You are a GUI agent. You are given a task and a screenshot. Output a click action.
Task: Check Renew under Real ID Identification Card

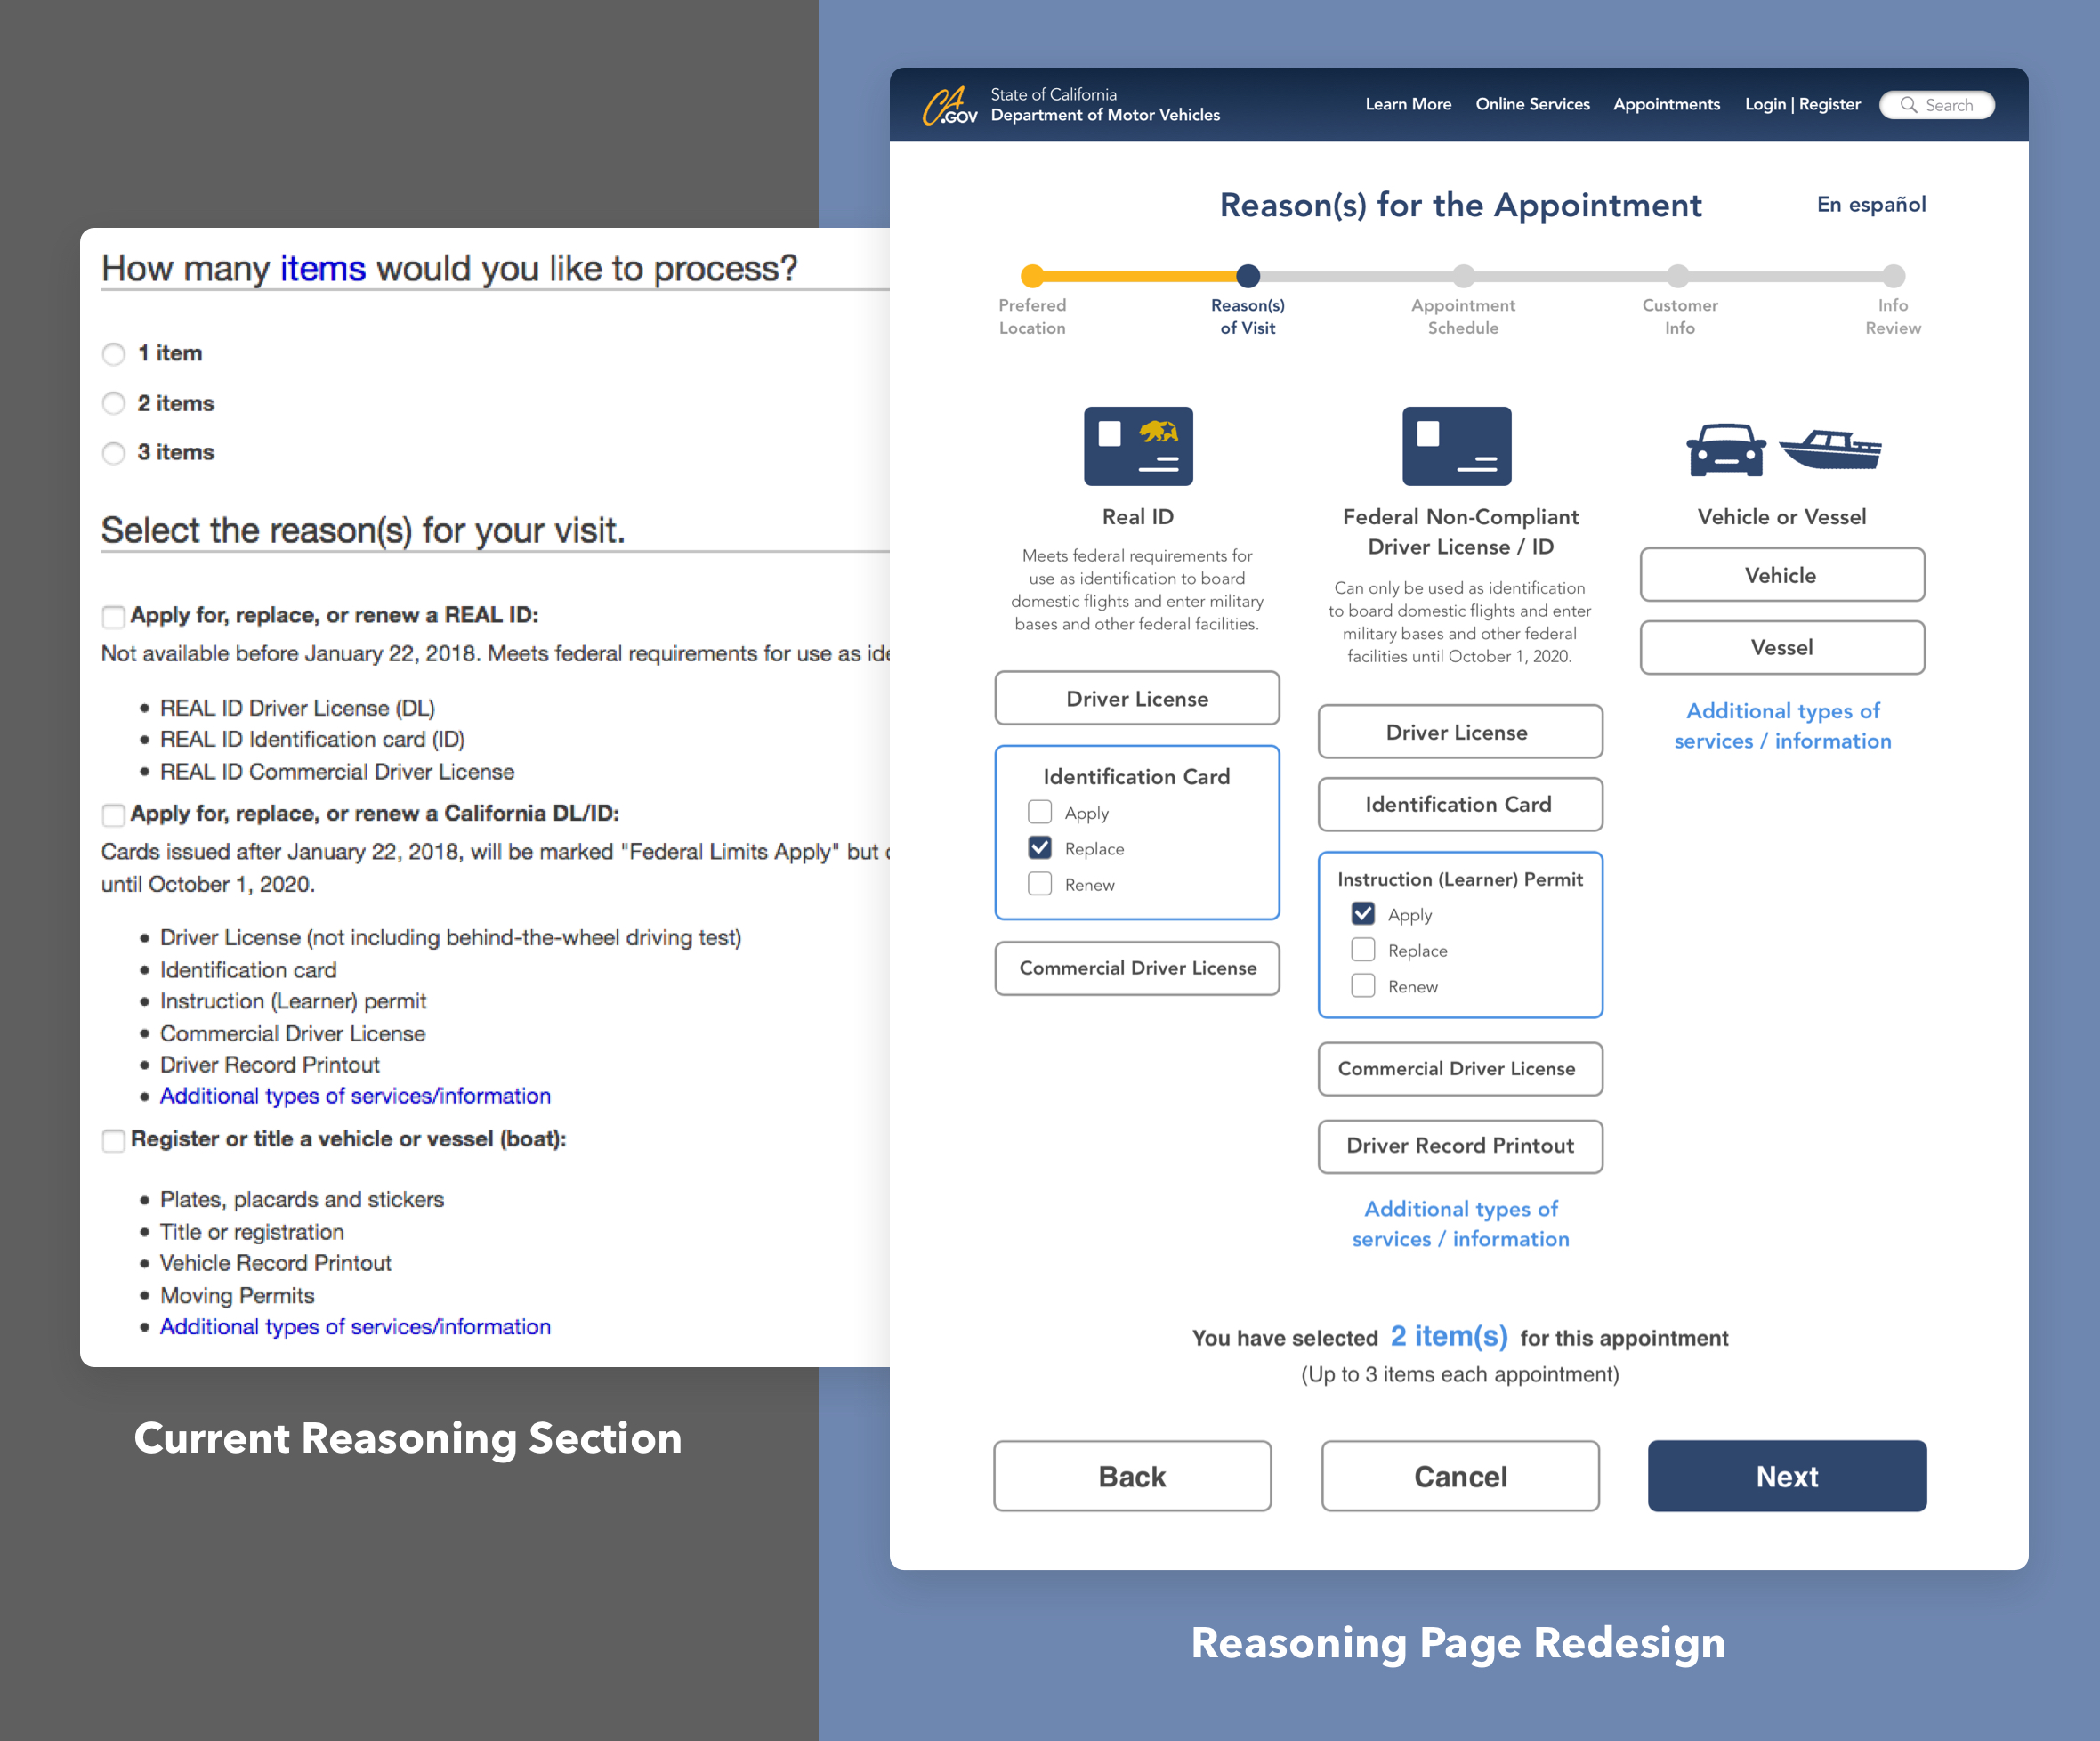(x=1040, y=883)
